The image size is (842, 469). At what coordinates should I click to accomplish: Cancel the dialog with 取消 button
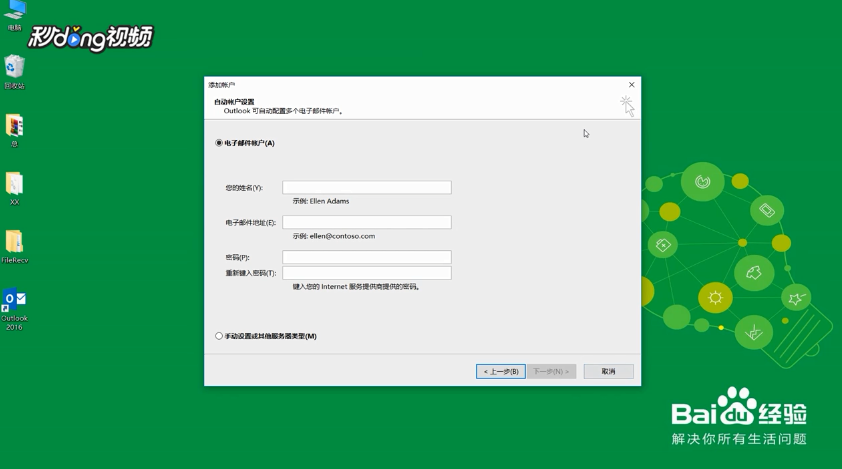[608, 371]
